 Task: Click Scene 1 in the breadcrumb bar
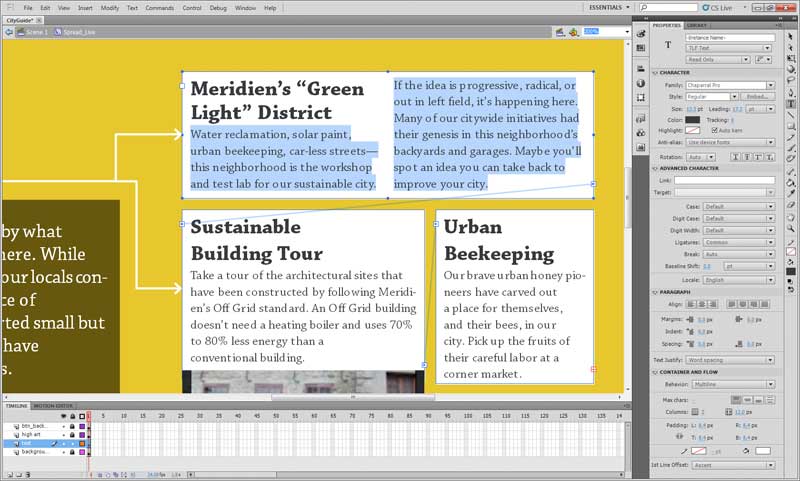click(x=32, y=32)
